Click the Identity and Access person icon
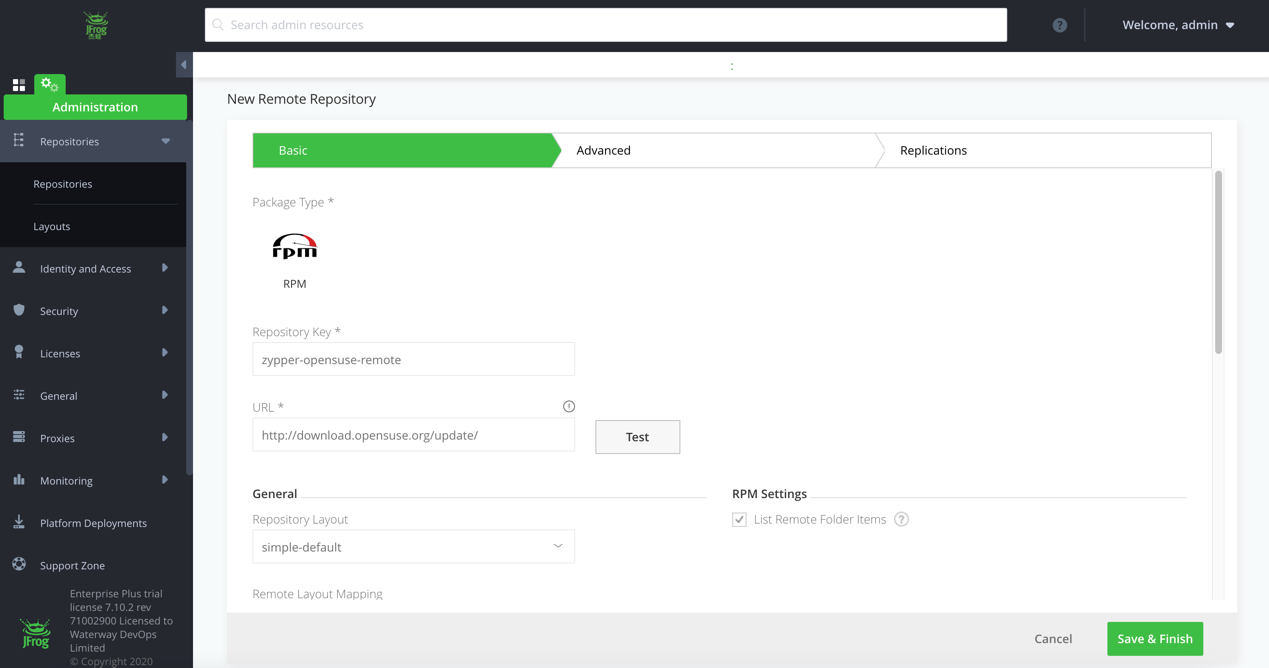The image size is (1269, 668). [x=19, y=268]
